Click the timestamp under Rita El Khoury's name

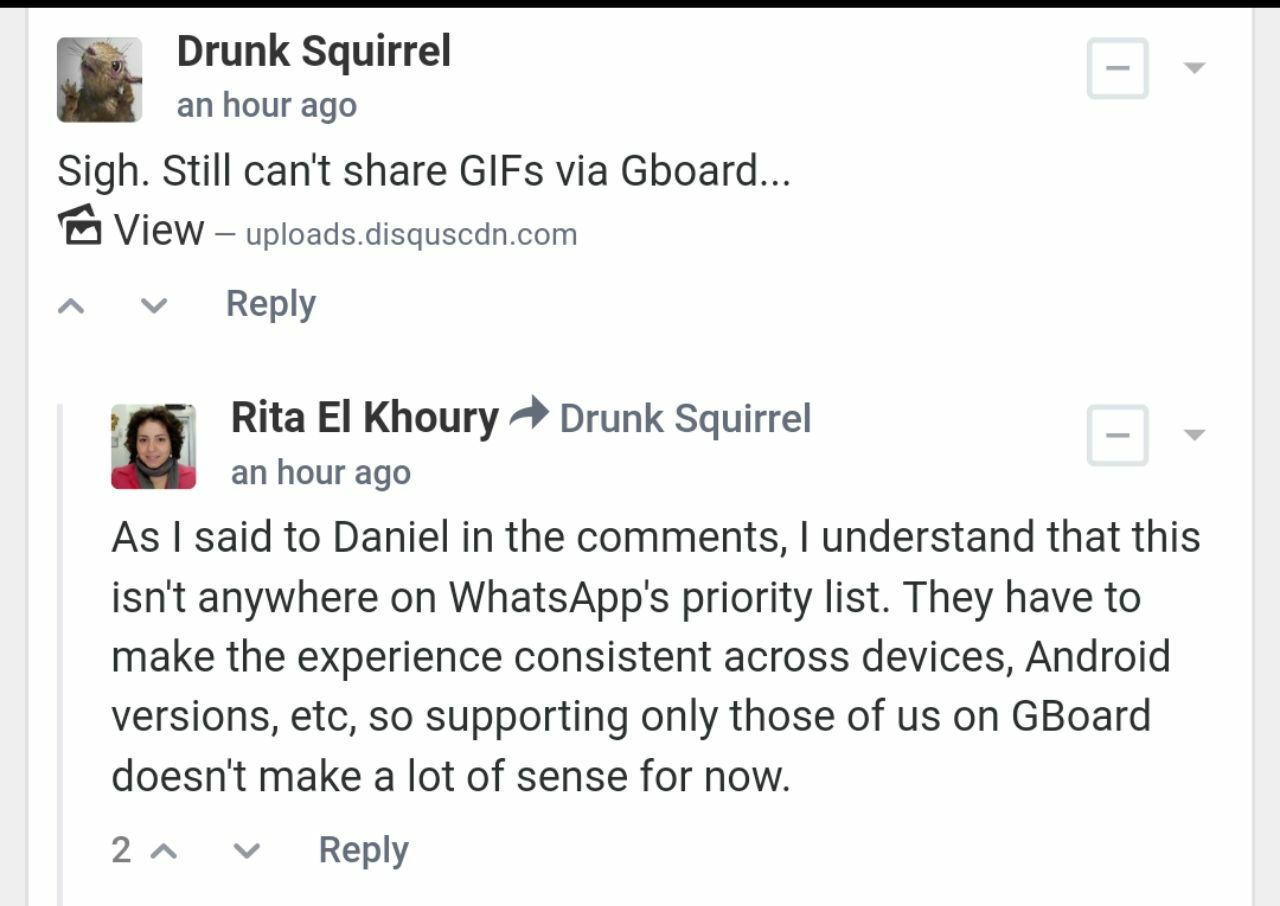click(320, 473)
